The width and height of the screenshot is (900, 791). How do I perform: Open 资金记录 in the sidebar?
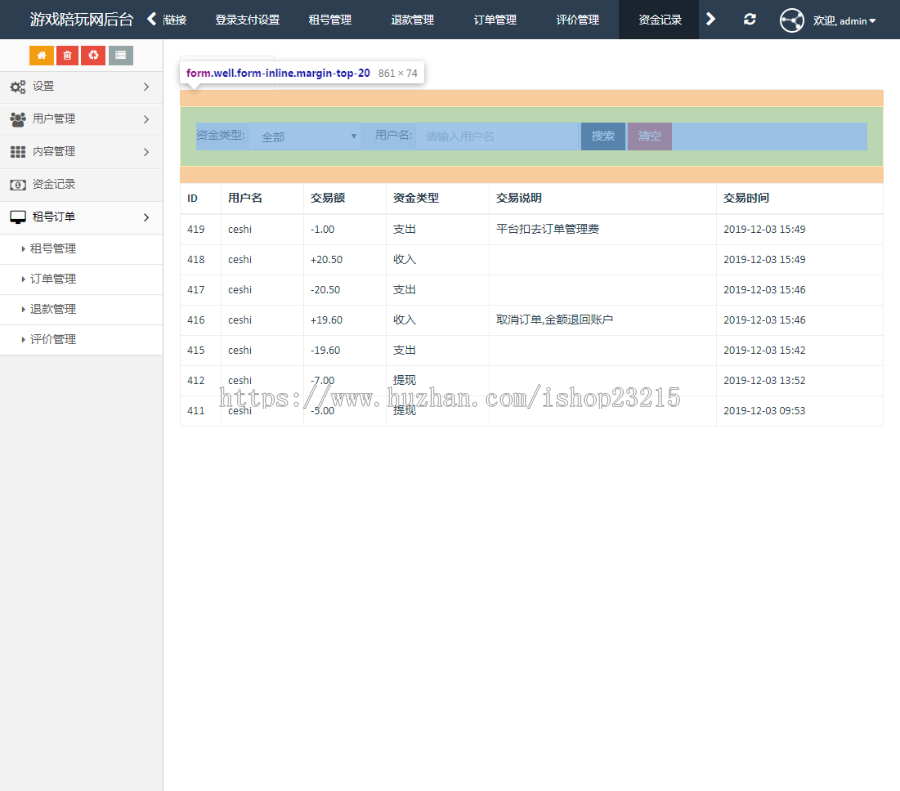point(54,184)
